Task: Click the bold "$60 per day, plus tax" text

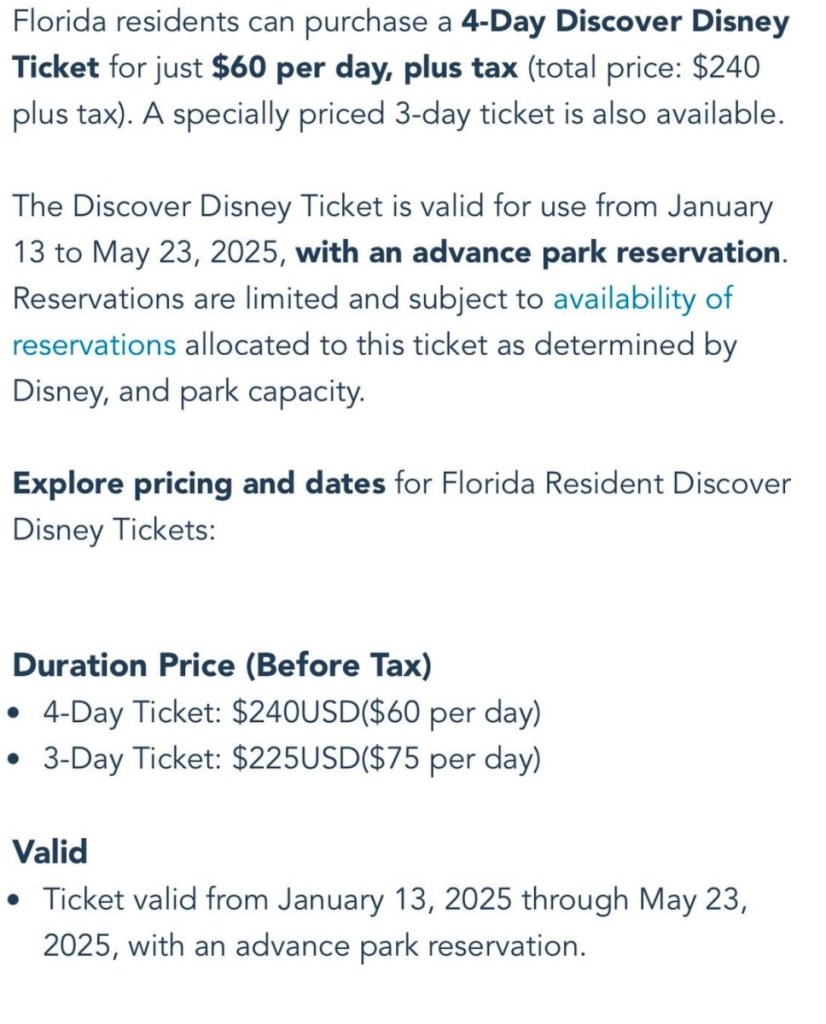Action: [365, 68]
